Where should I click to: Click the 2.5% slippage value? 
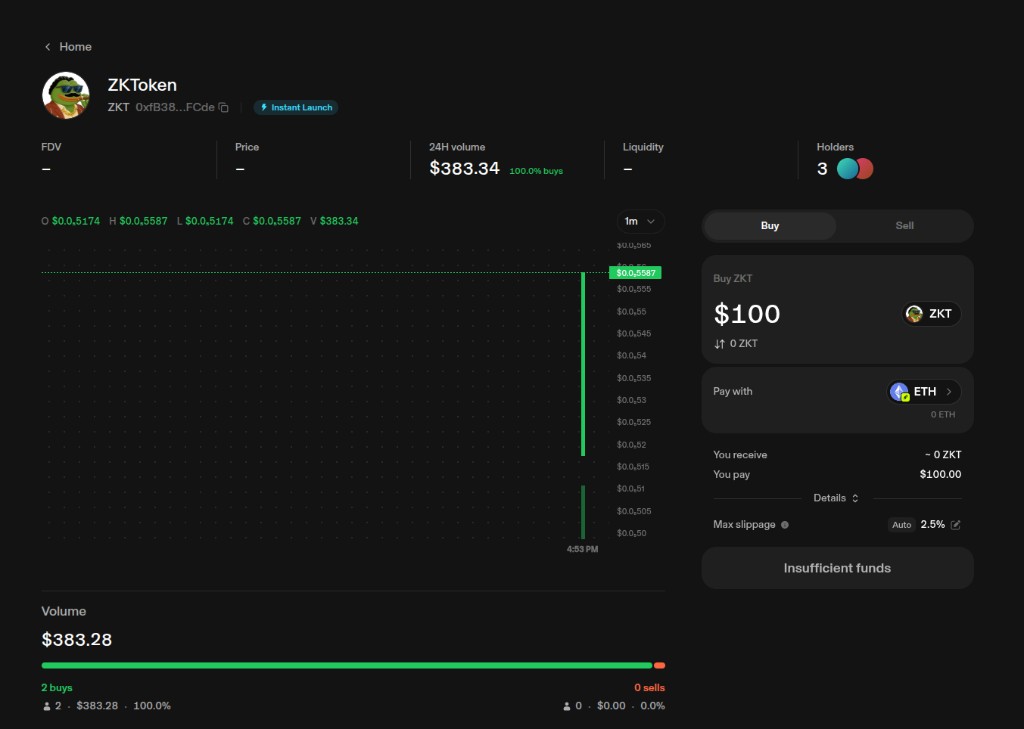click(x=933, y=525)
